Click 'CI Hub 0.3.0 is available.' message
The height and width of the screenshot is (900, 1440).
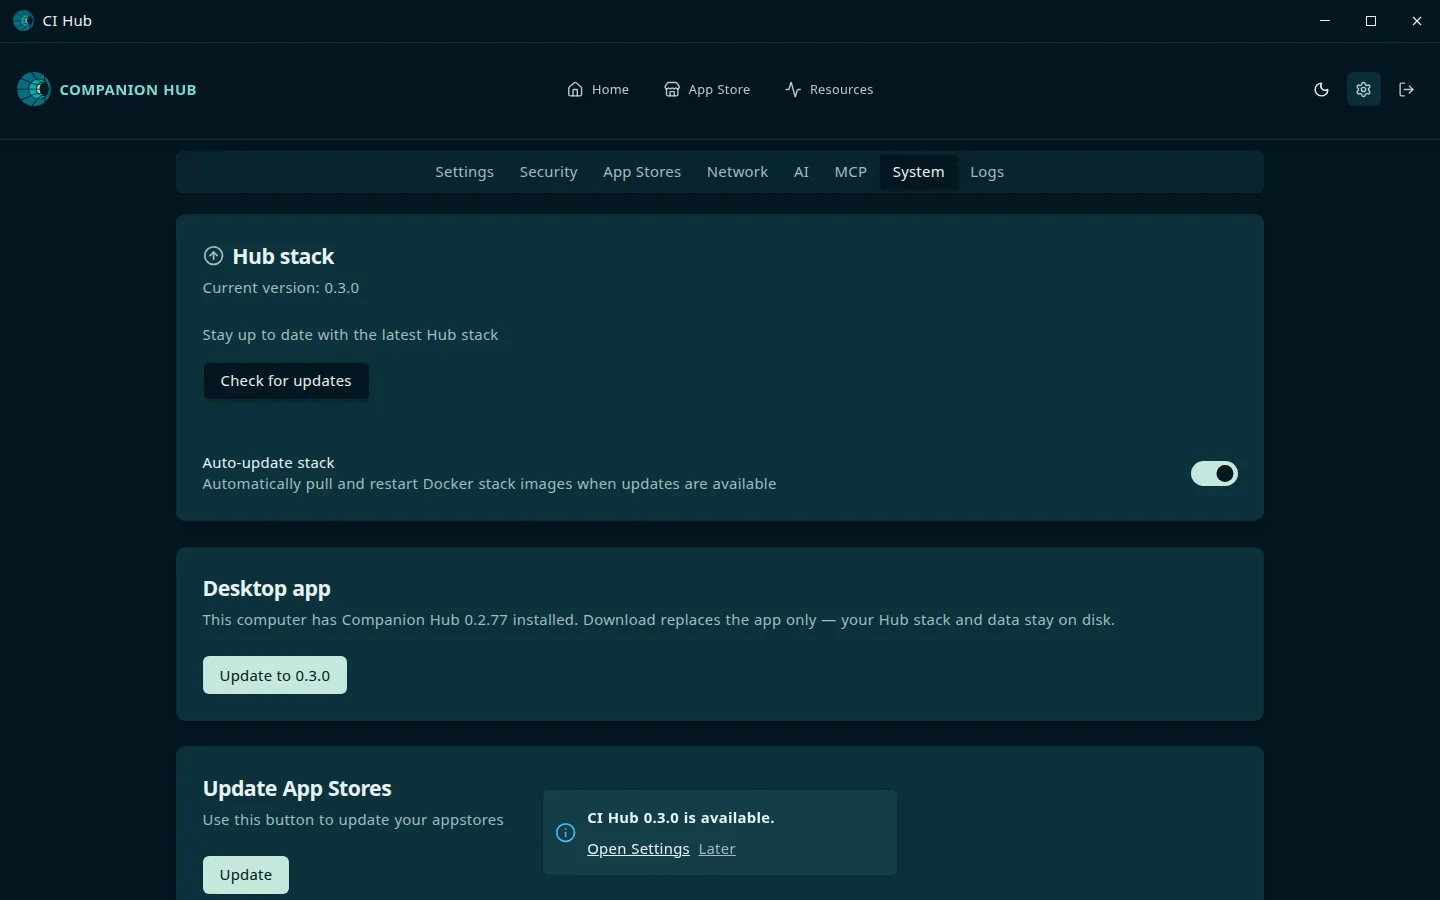pos(681,818)
